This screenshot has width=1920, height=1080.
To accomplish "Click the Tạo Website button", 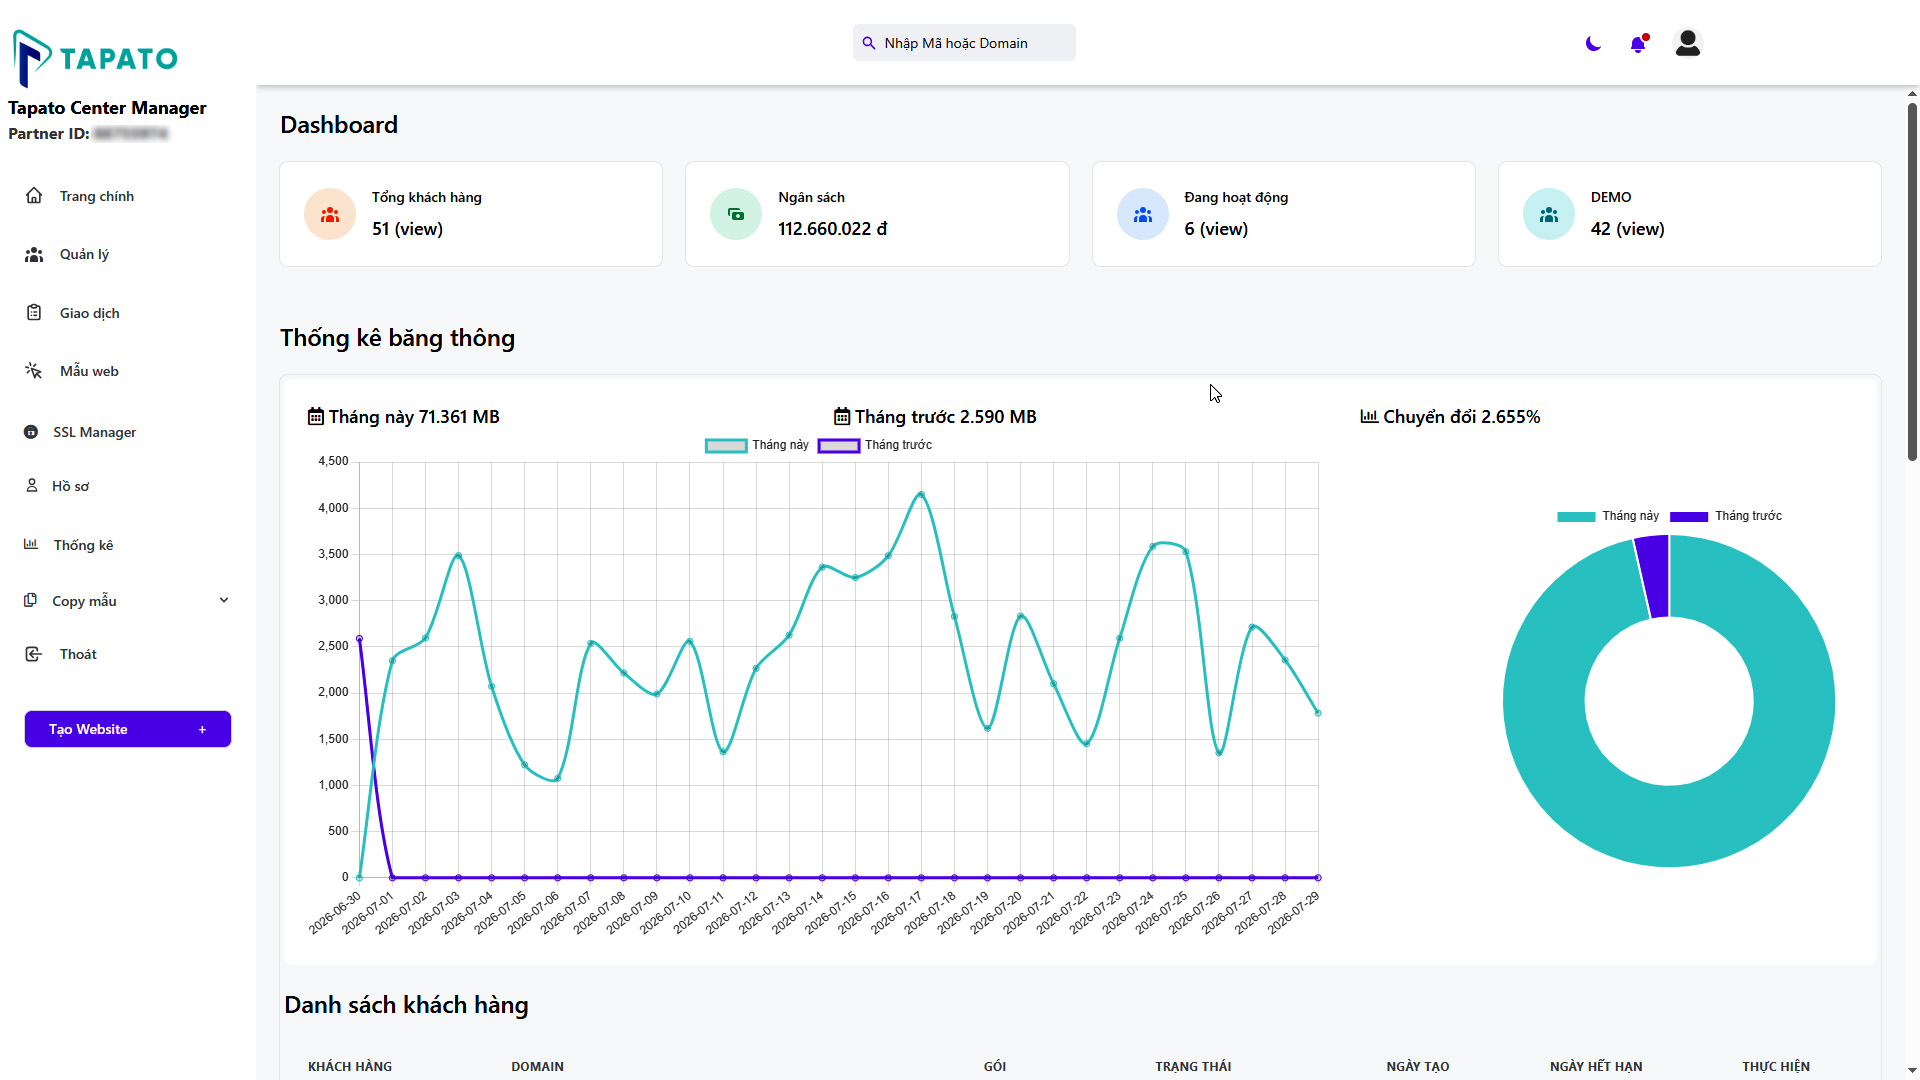I will click(128, 729).
